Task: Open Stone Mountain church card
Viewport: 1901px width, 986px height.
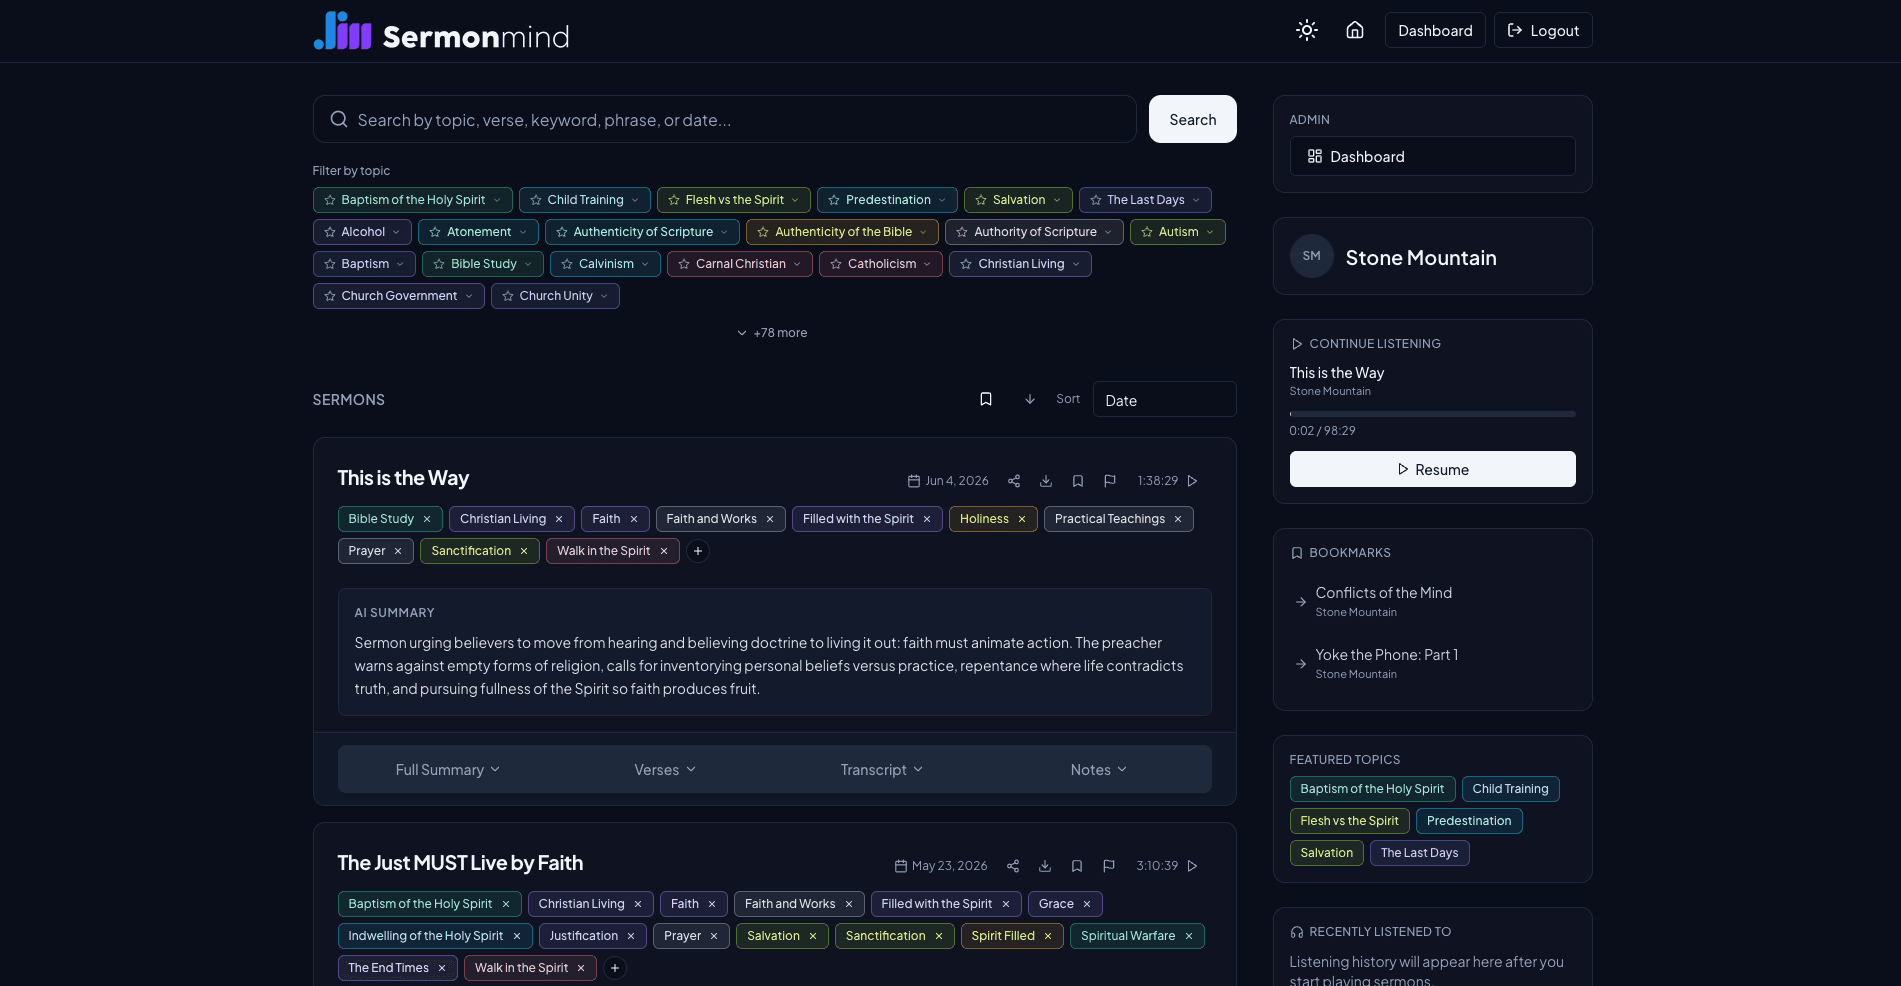Action: pyautogui.click(x=1432, y=256)
